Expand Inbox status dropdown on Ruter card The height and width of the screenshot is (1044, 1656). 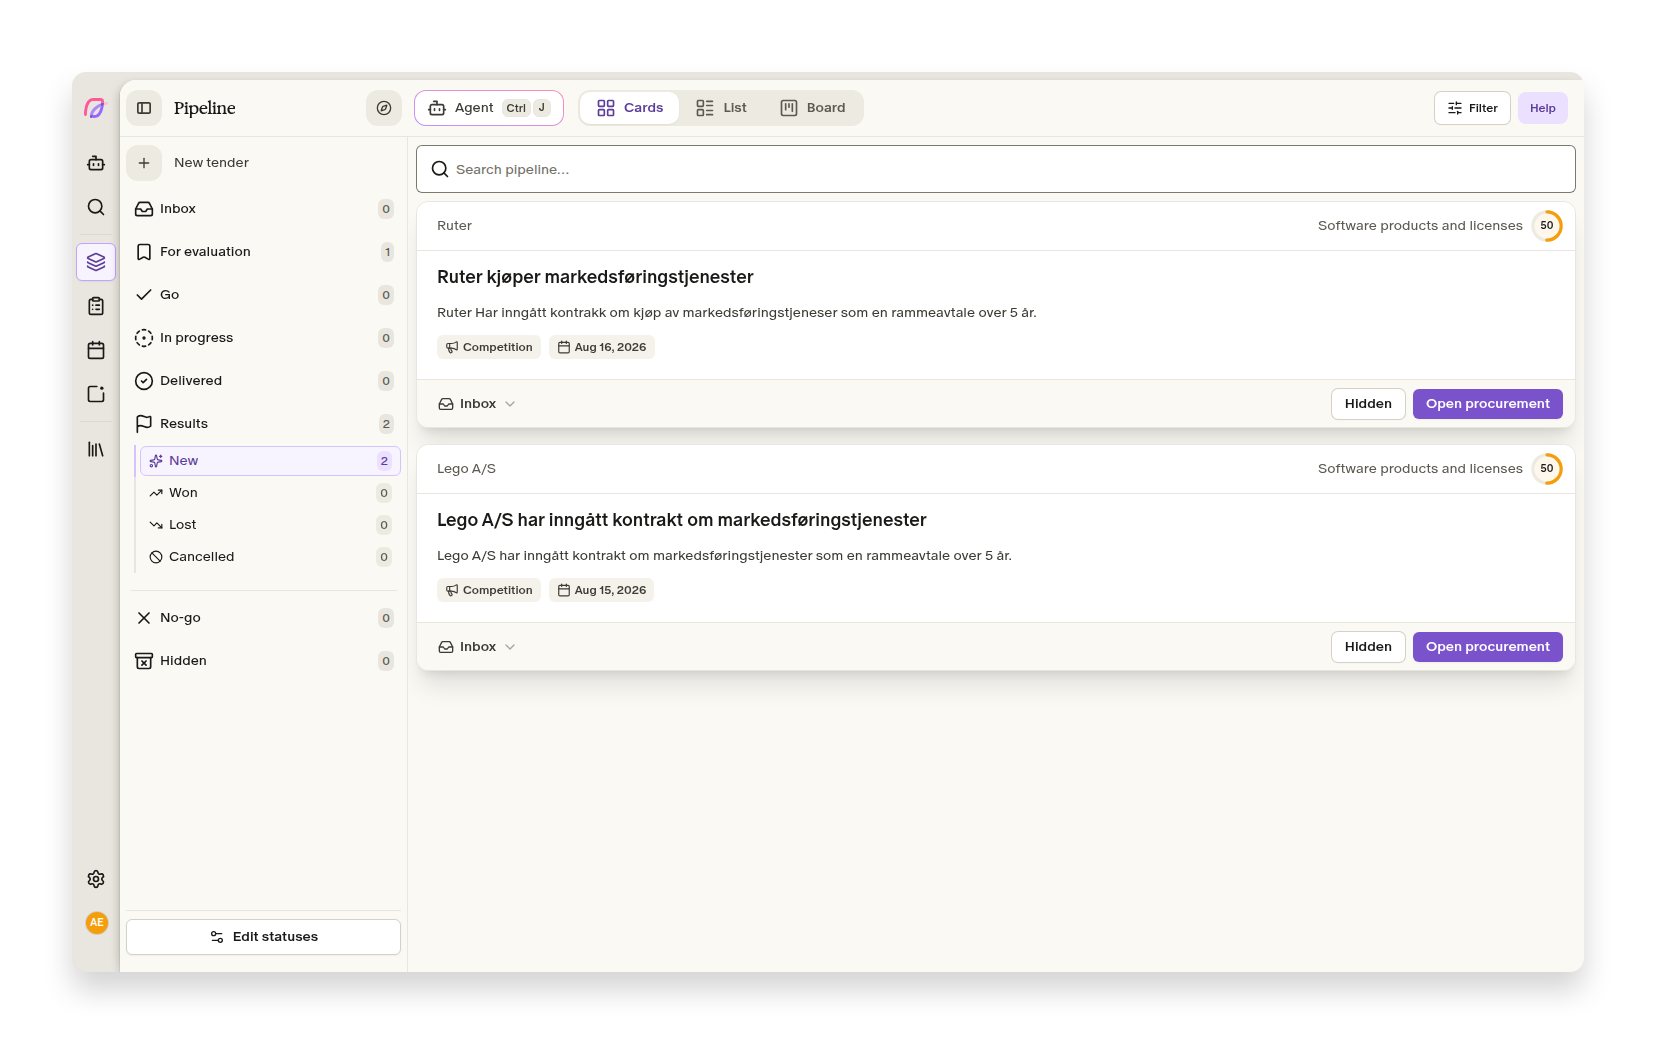pyautogui.click(x=477, y=404)
